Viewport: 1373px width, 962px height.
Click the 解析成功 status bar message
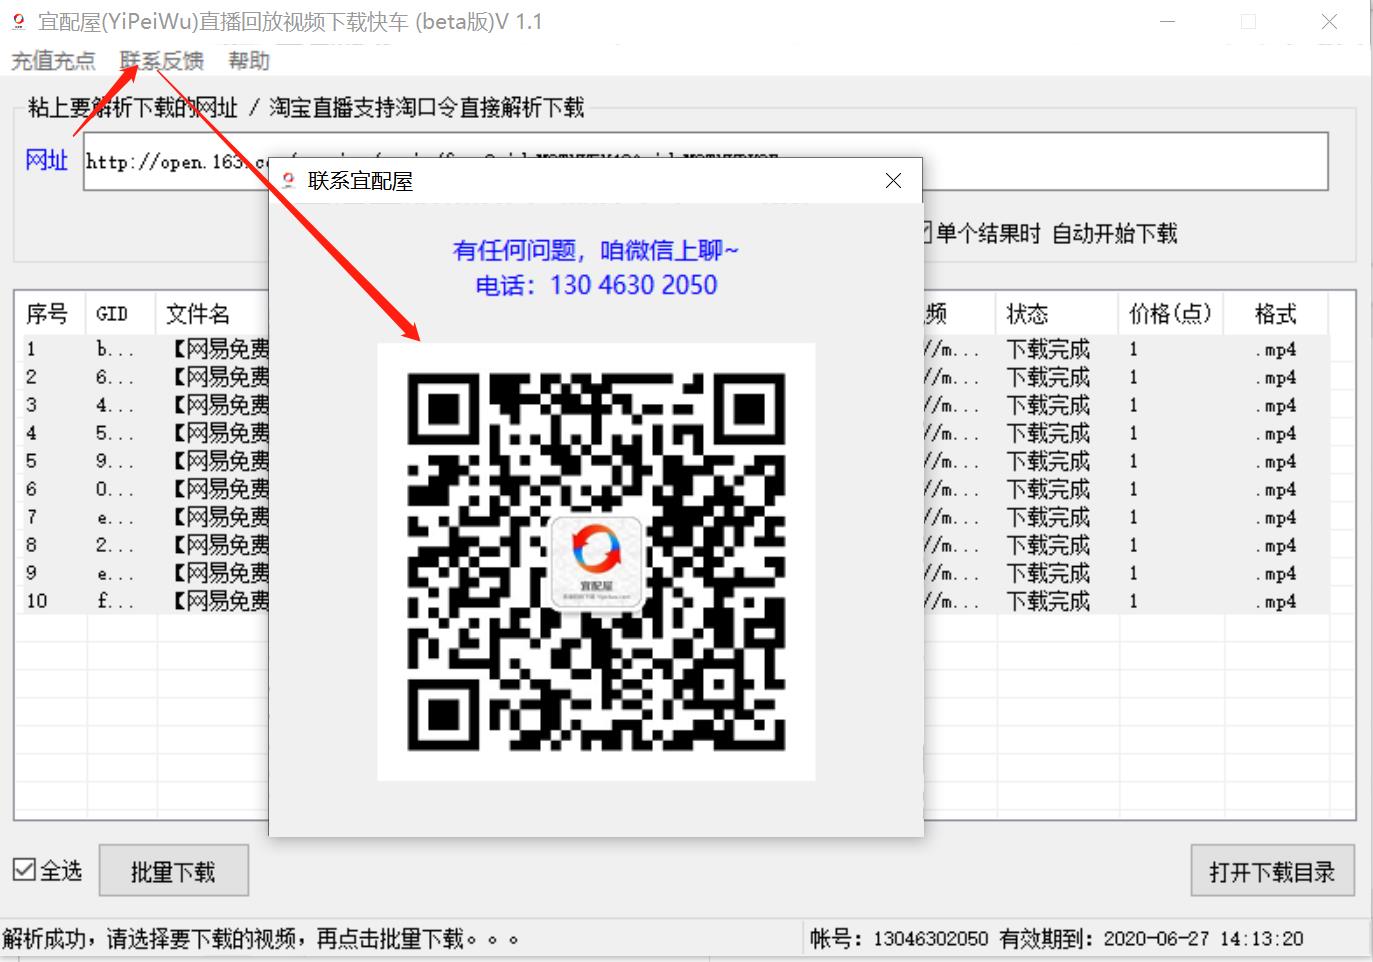tap(261, 938)
